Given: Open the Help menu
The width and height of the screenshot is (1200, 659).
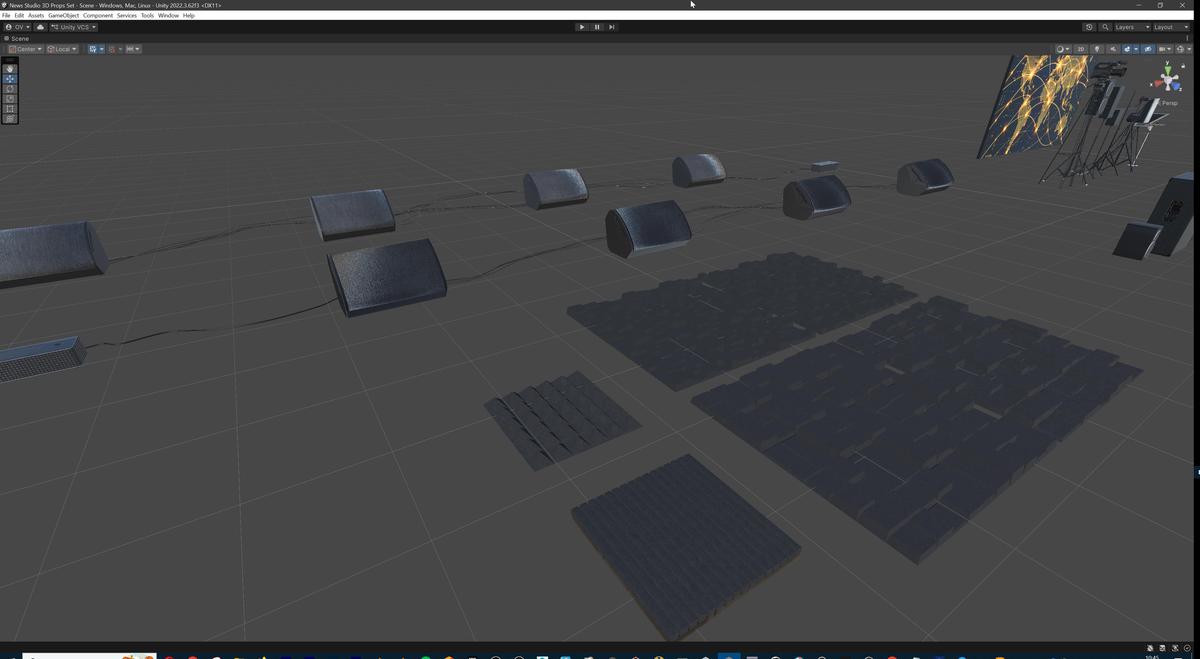Looking at the screenshot, I should click(189, 16).
